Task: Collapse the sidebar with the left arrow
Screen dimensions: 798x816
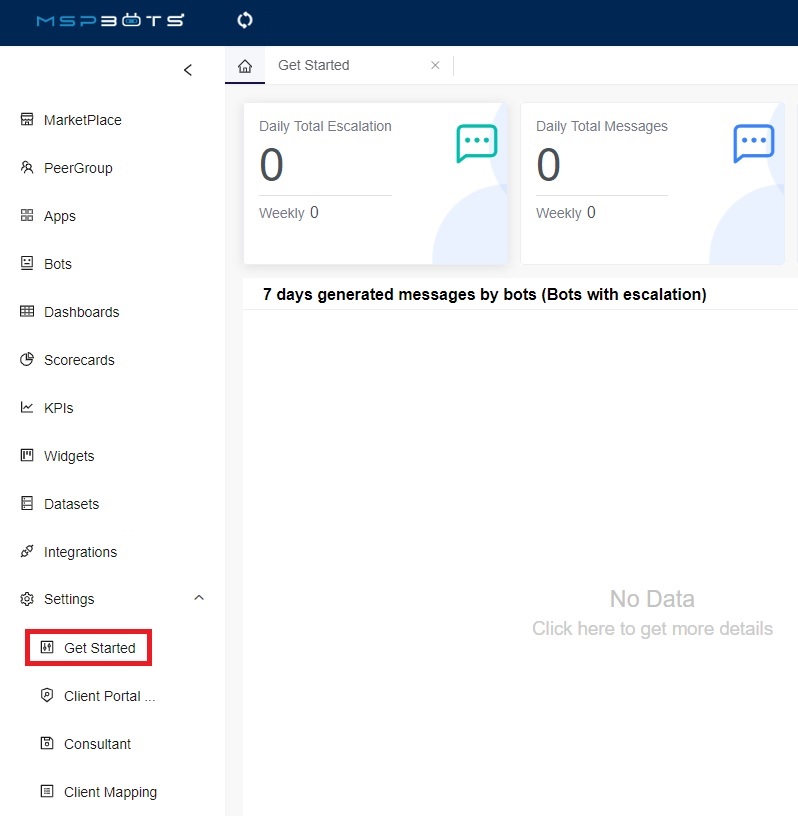Action: click(188, 70)
